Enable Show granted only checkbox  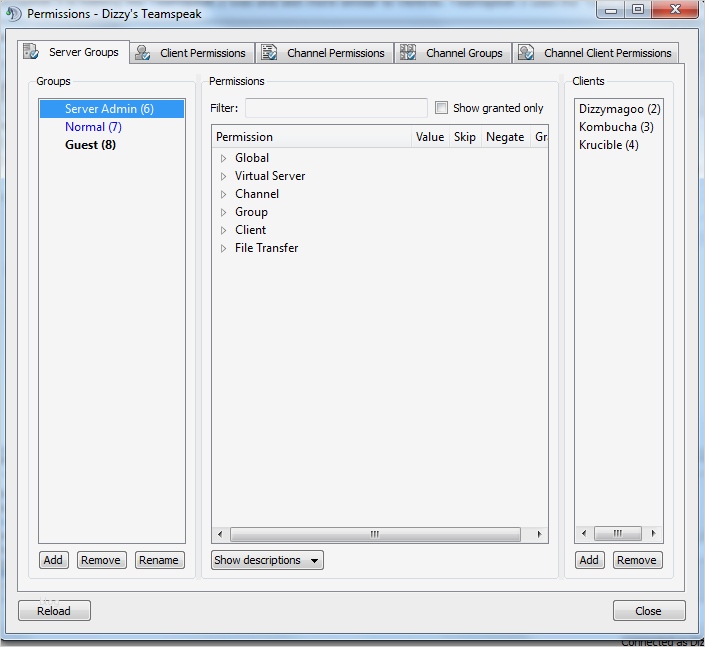(441, 108)
